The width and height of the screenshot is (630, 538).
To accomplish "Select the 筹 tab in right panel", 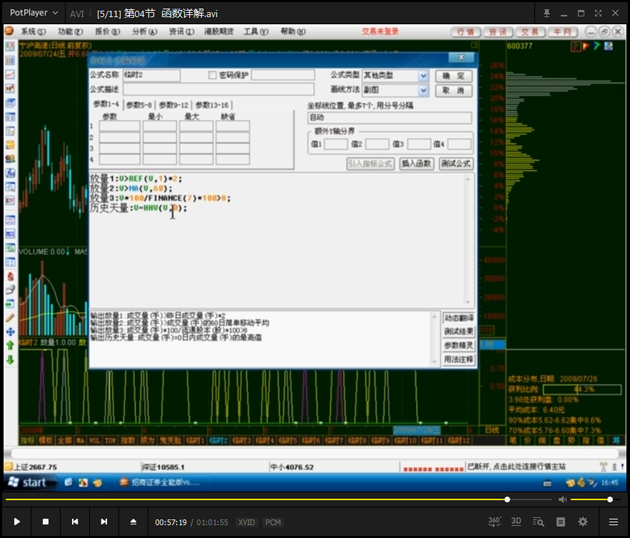I will (x=617, y=440).
